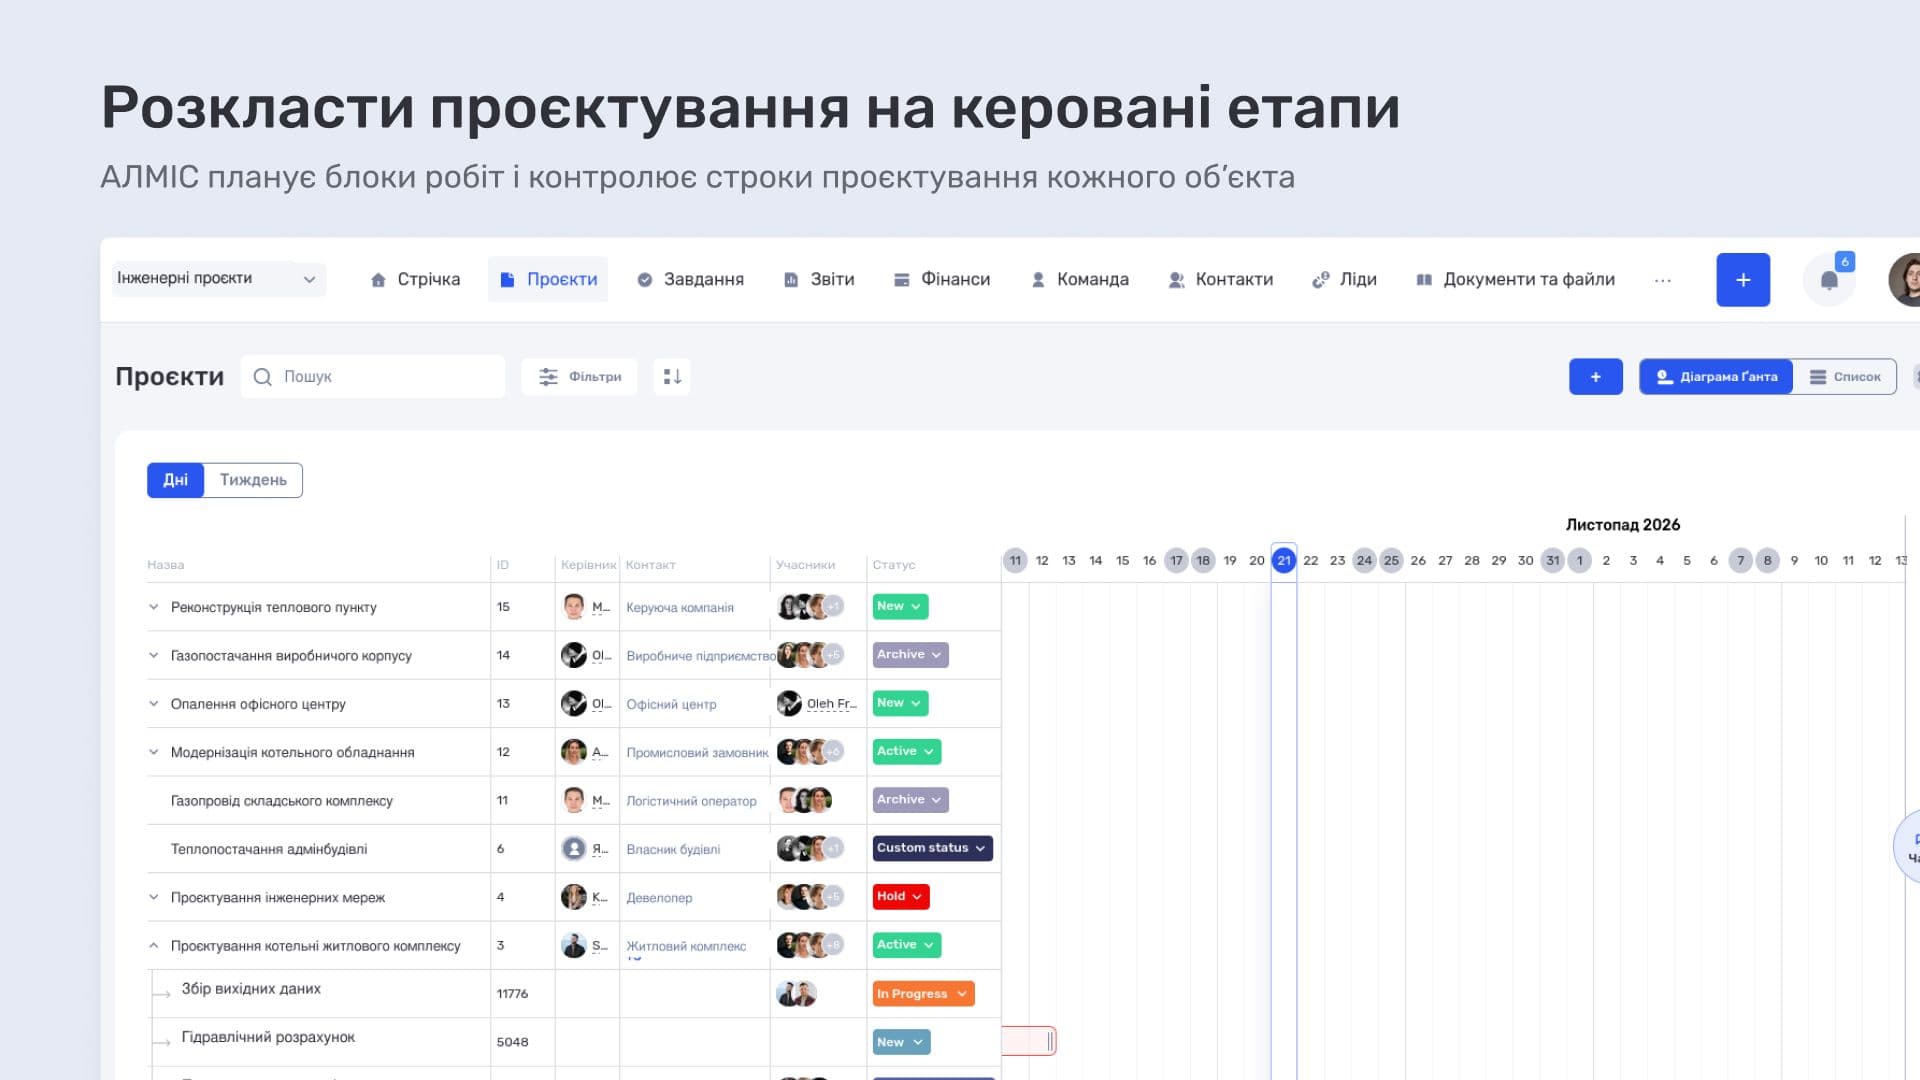Click the book icon beside Документи та файли
The height and width of the screenshot is (1080, 1920).
(x=1424, y=280)
